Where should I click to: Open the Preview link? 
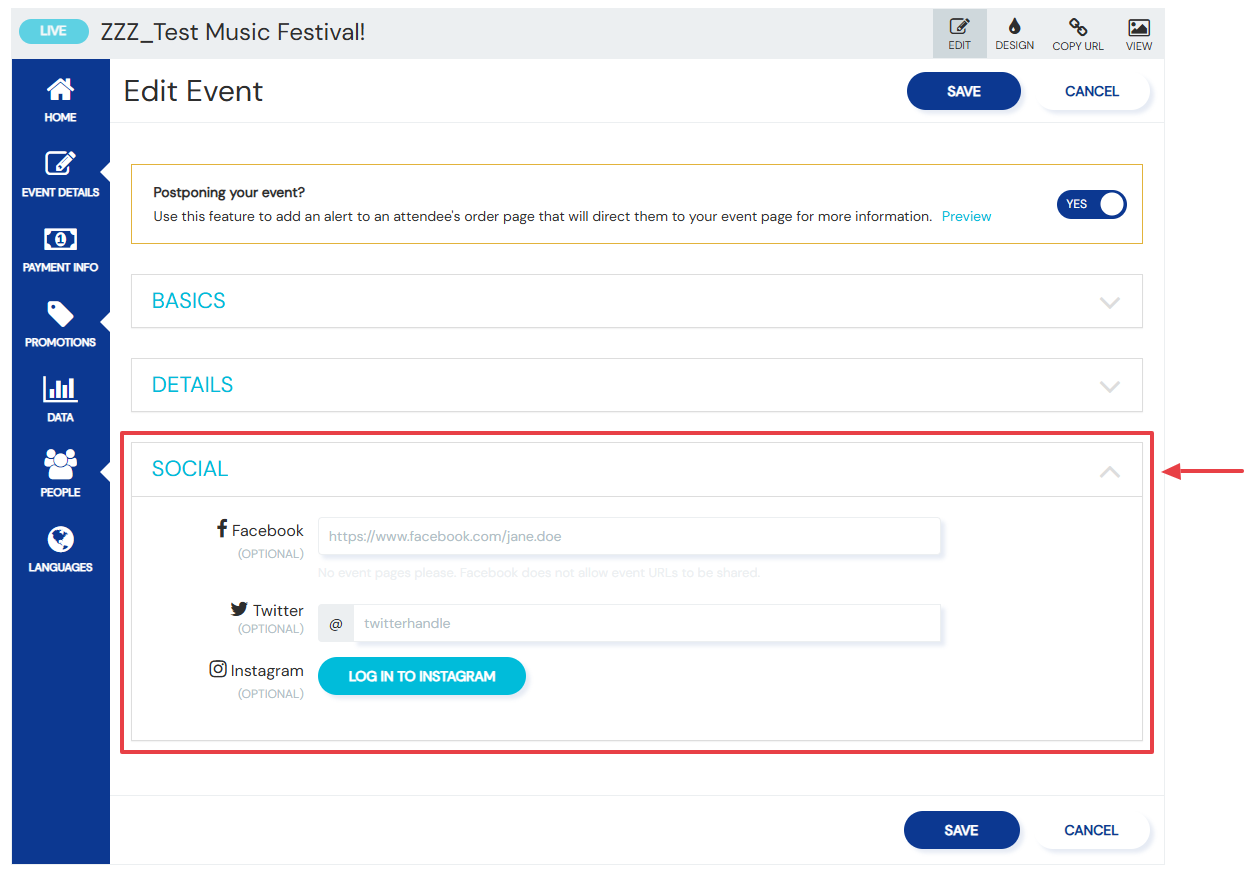tap(967, 216)
